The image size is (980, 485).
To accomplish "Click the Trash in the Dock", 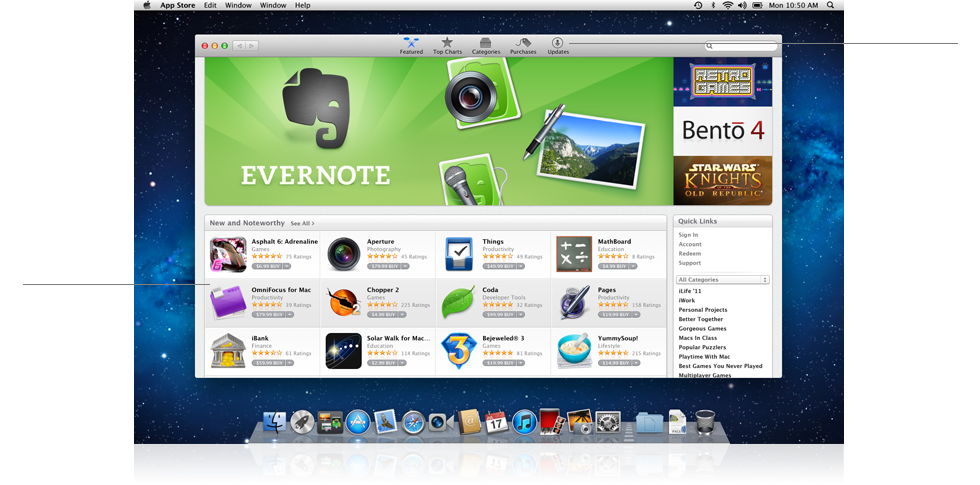I will pyautogui.click(x=706, y=422).
